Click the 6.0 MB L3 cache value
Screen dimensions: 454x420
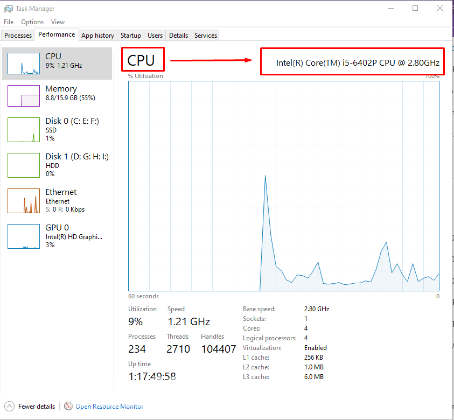314,377
